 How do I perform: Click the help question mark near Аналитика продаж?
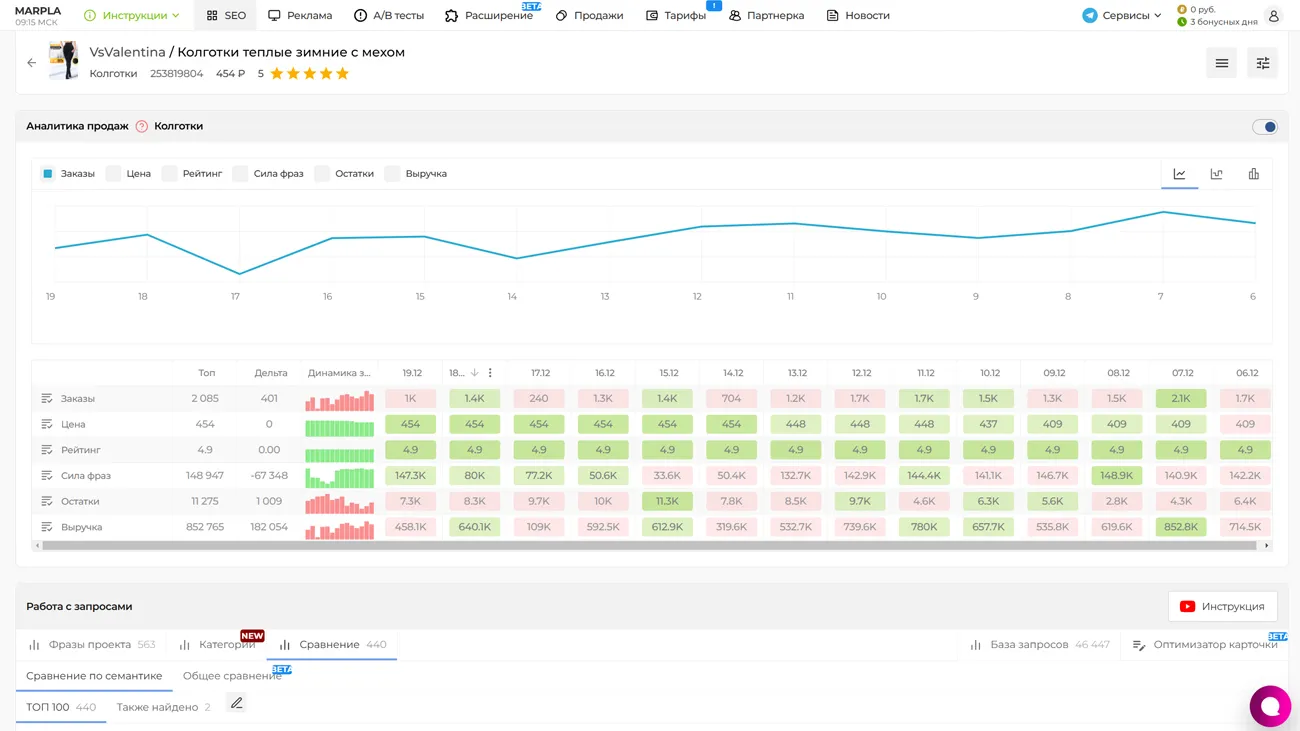pos(142,127)
